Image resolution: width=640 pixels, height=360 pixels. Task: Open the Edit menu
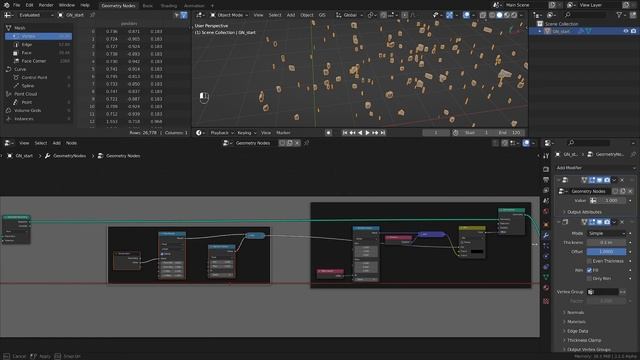[x=29, y=5]
